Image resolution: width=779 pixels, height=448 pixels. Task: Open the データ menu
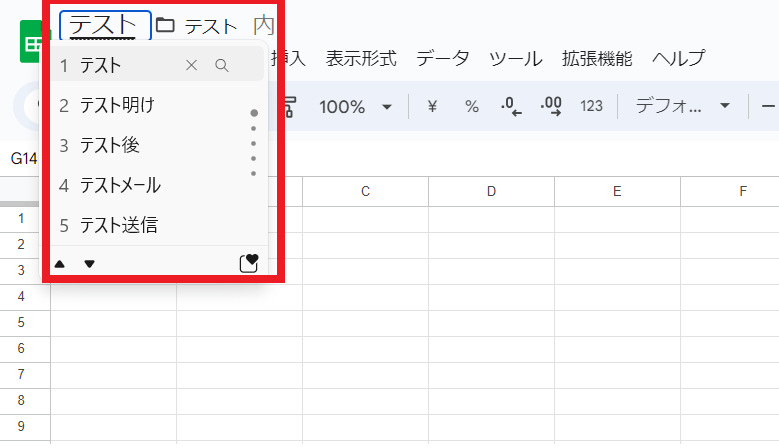coord(443,58)
